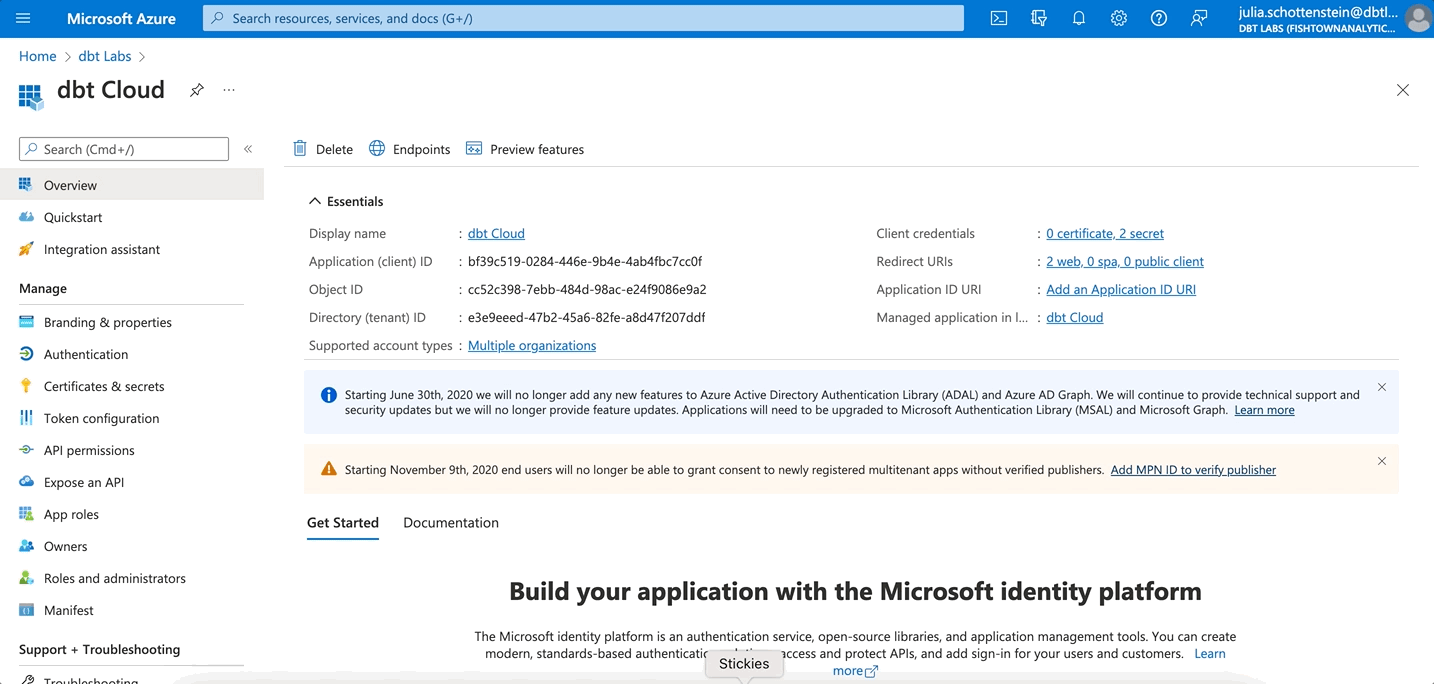Click the global resource search bar
Viewport: 1434px width, 684px height.
pyautogui.click(x=580, y=17)
